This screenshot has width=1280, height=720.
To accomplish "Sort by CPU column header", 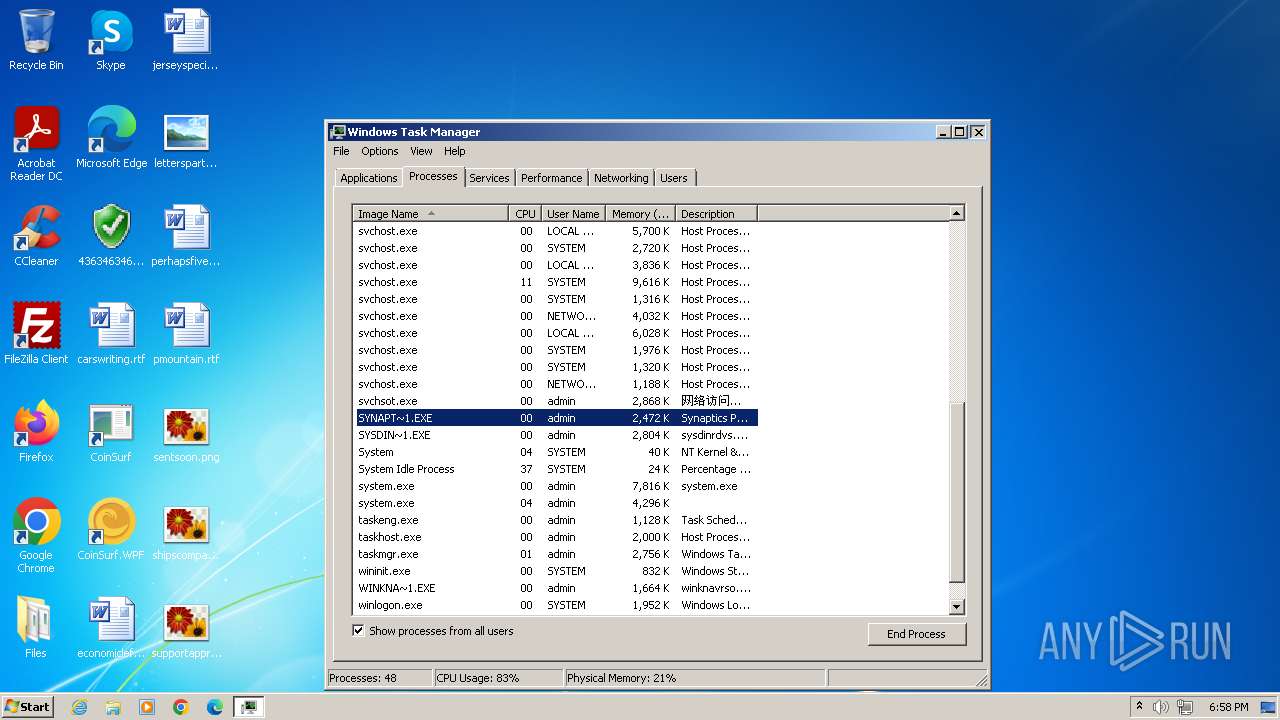I will pos(525,214).
